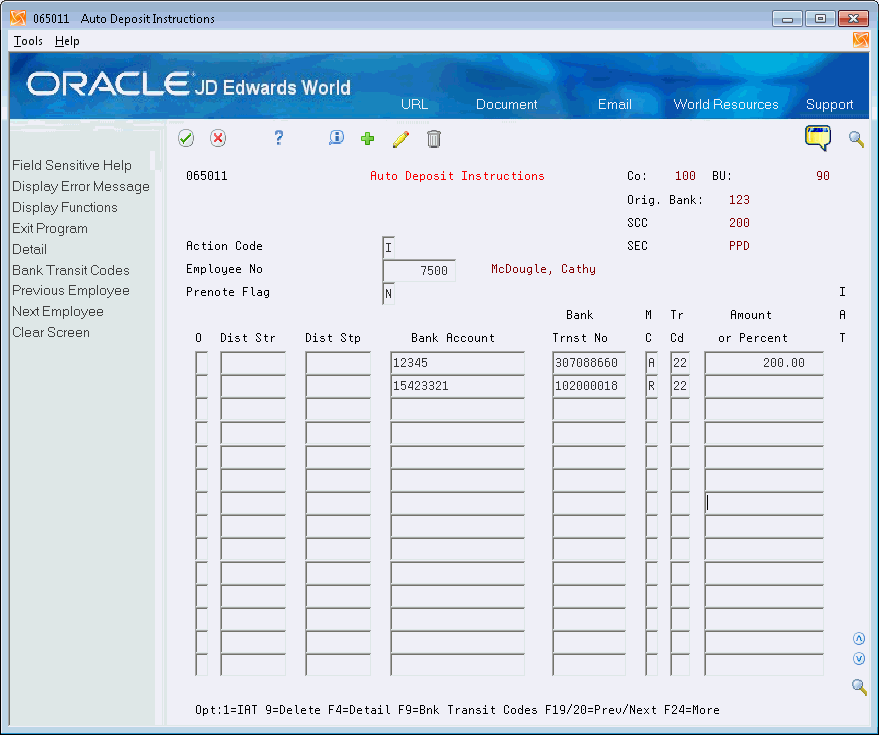Open the URL header link

pos(414,104)
